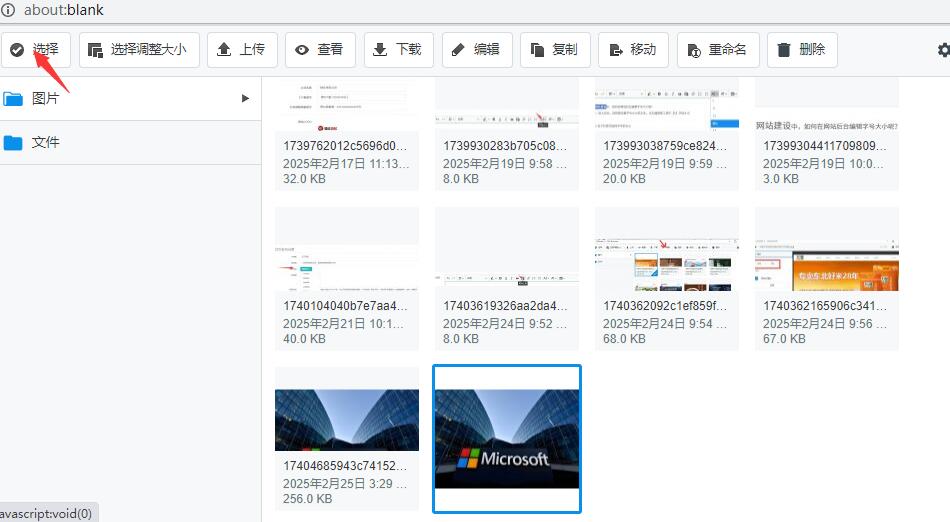950x522 pixels.
Task: Open the 图片 folder in sidebar
Action: (45, 98)
